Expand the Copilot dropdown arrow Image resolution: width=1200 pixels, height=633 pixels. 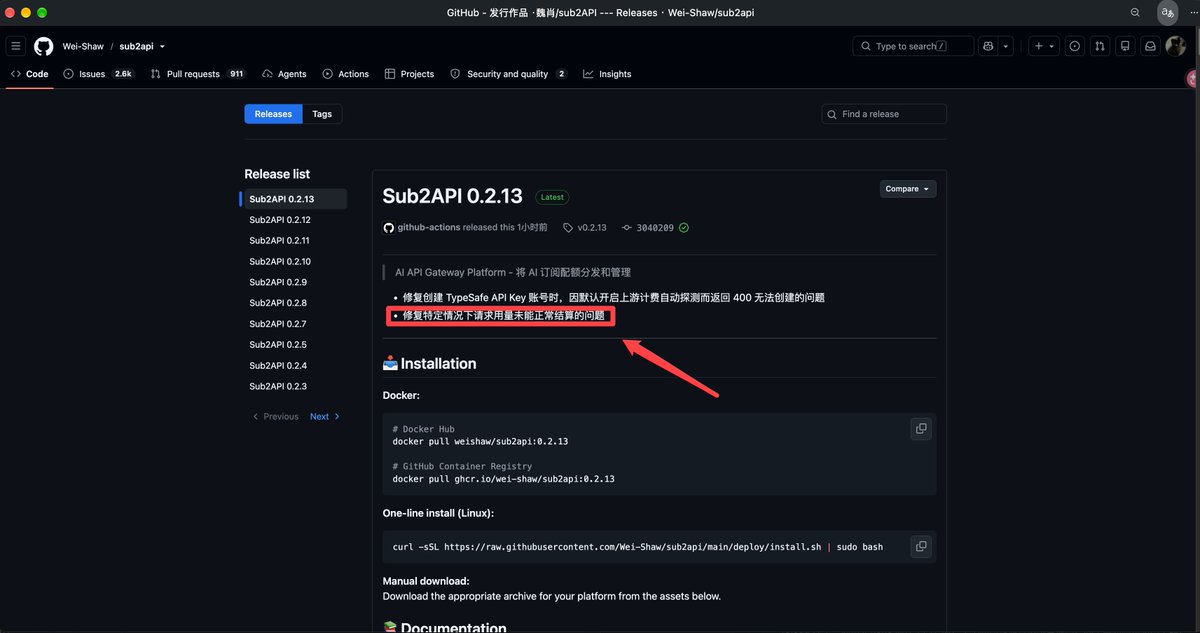click(1006, 46)
